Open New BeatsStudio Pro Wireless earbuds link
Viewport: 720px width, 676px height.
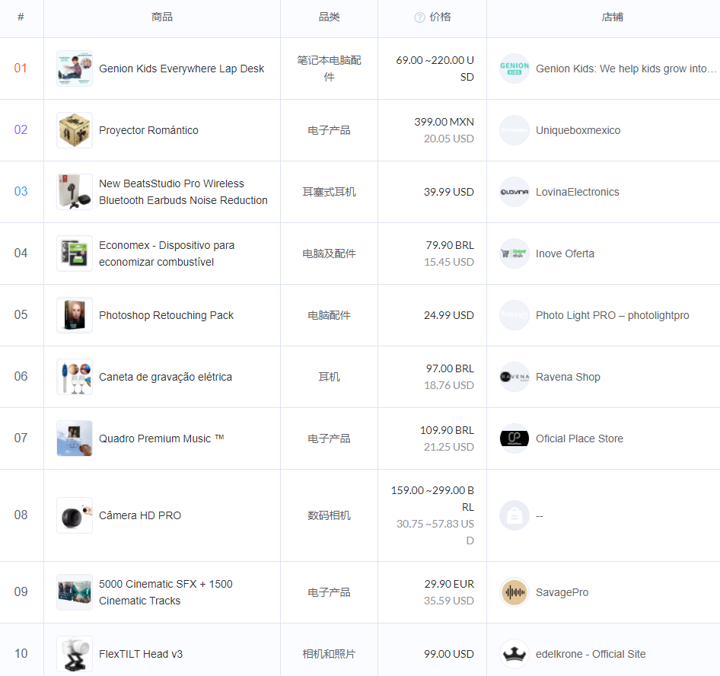183,192
